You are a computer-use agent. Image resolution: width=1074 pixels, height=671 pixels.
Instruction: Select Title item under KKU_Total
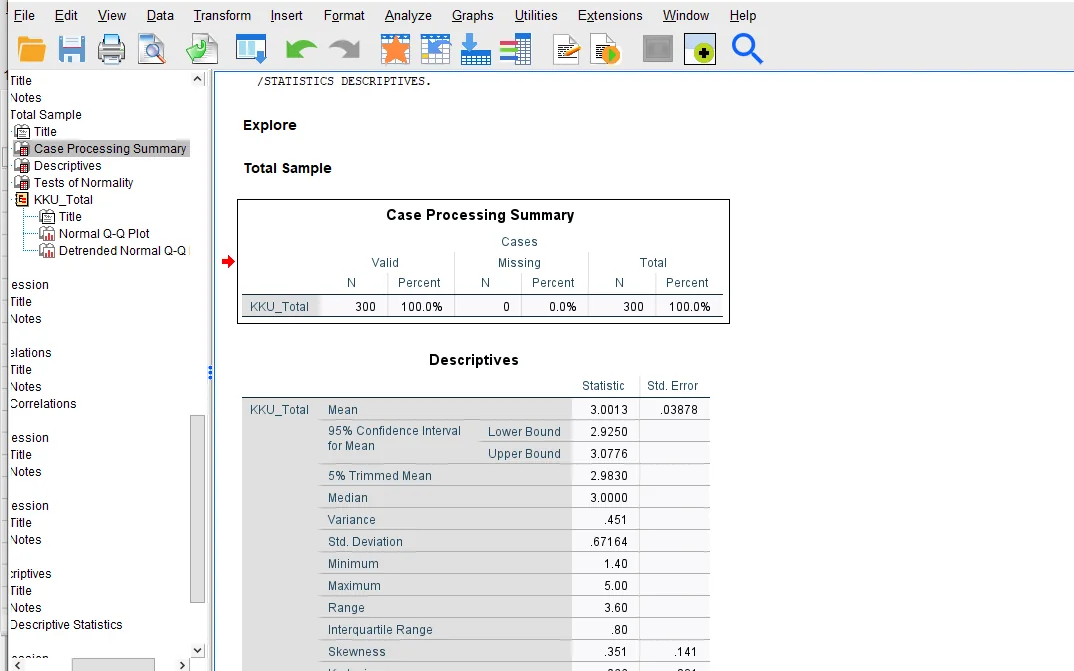(70, 216)
